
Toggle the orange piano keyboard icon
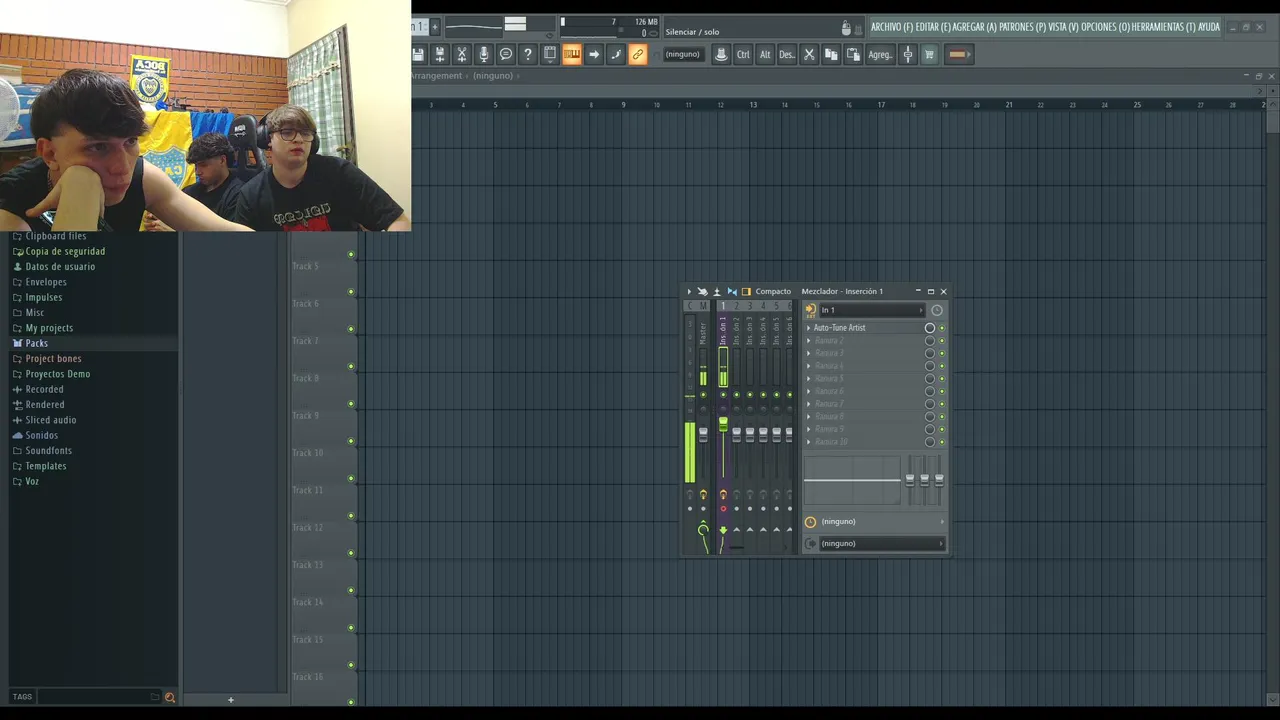pos(572,54)
